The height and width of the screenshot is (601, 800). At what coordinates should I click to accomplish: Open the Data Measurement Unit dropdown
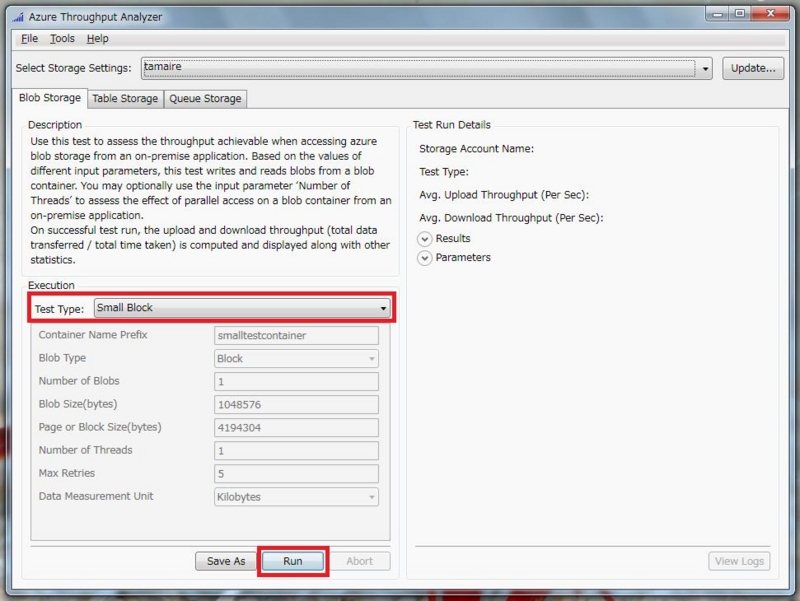296,497
